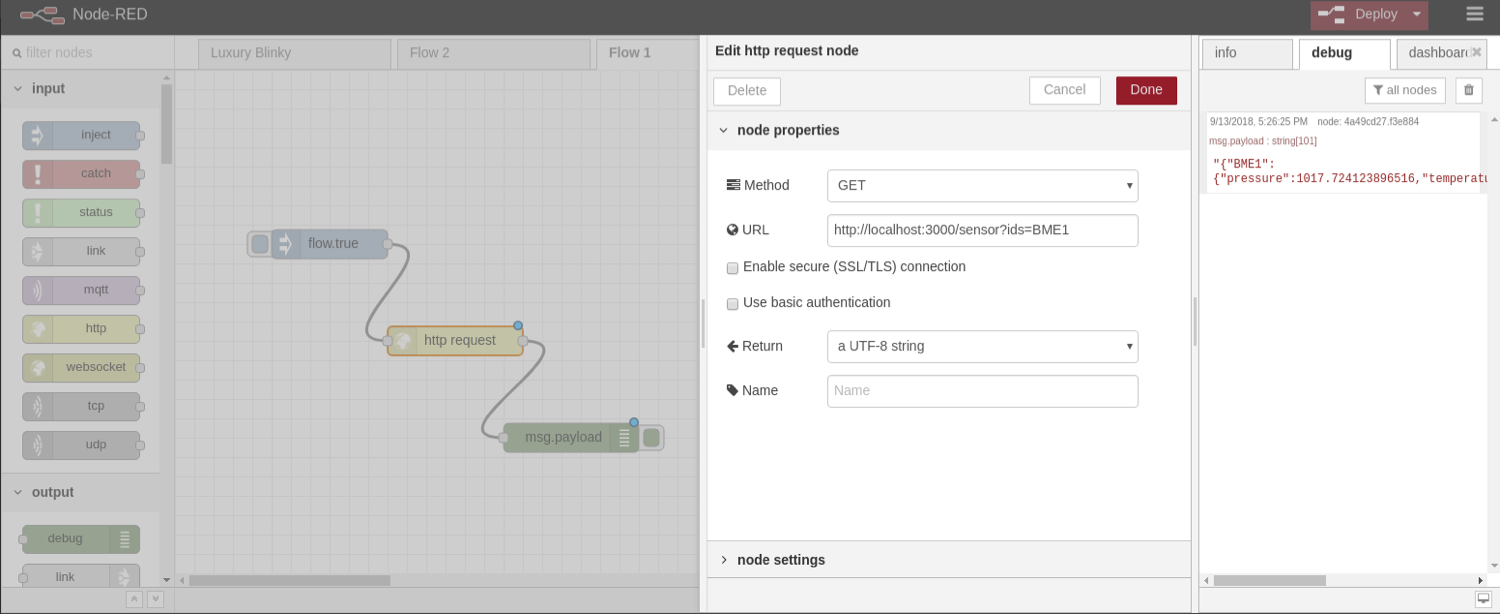The image size is (1500, 614).
Task: Select the websocket node in the palette
Action: [81, 367]
